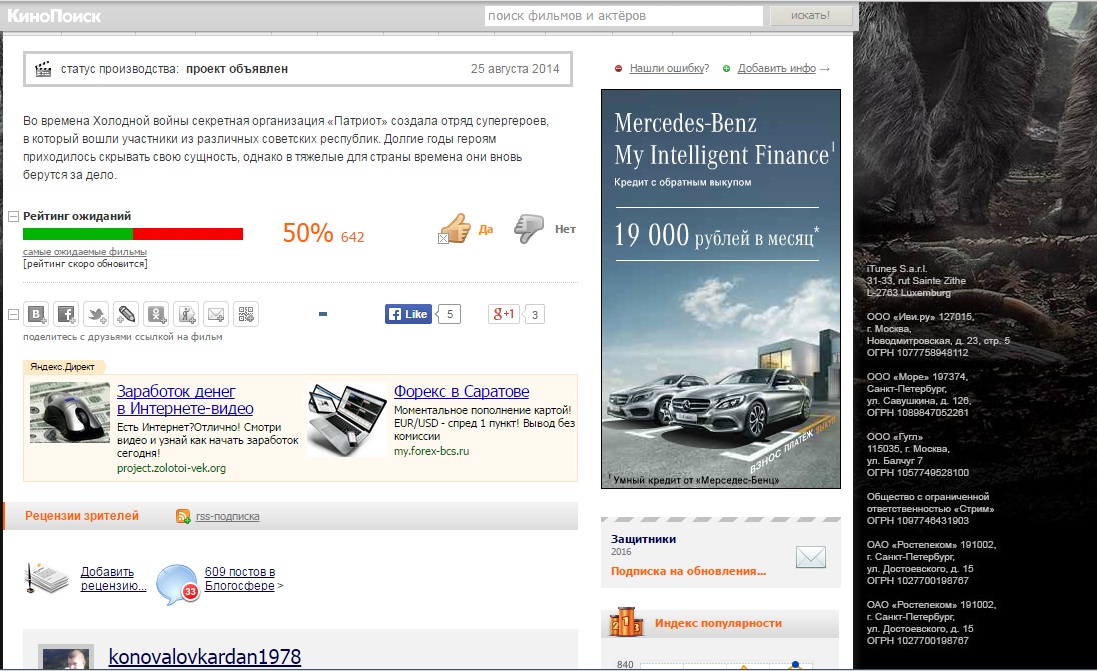Screen dimensions: 1097x671
Task: Click the Mercedes-Benz finance banner
Action: [721, 289]
